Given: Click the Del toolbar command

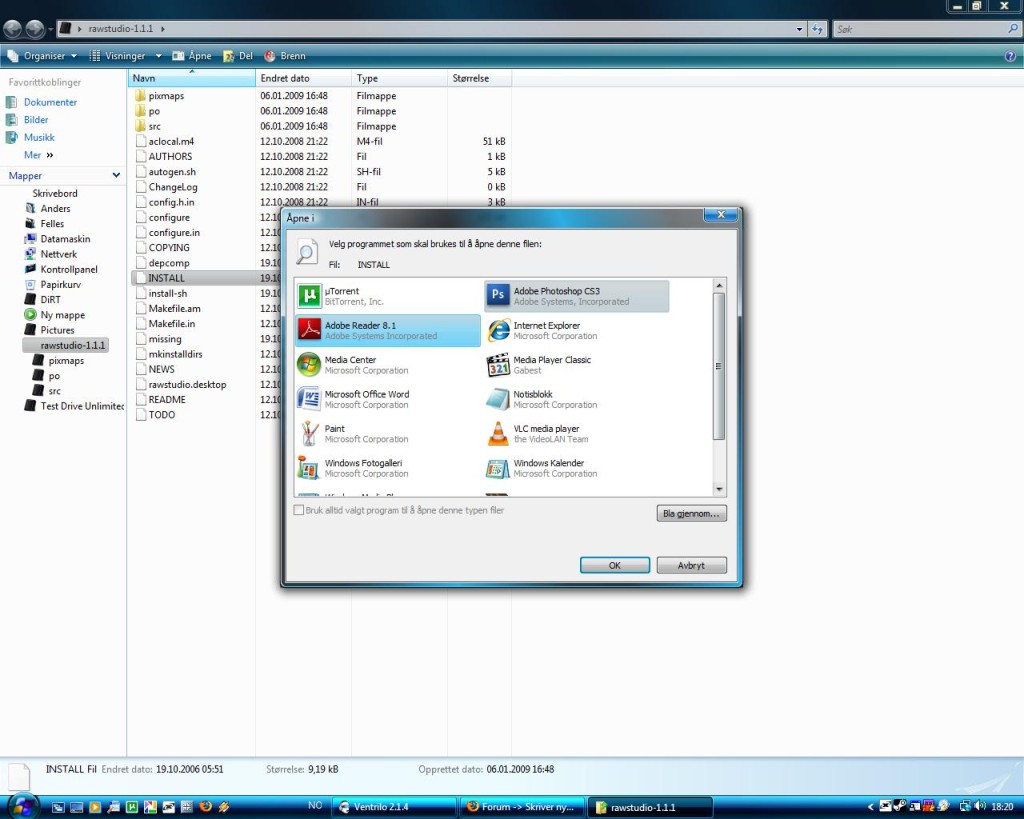Looking at the screenshot, I should 238,56.
